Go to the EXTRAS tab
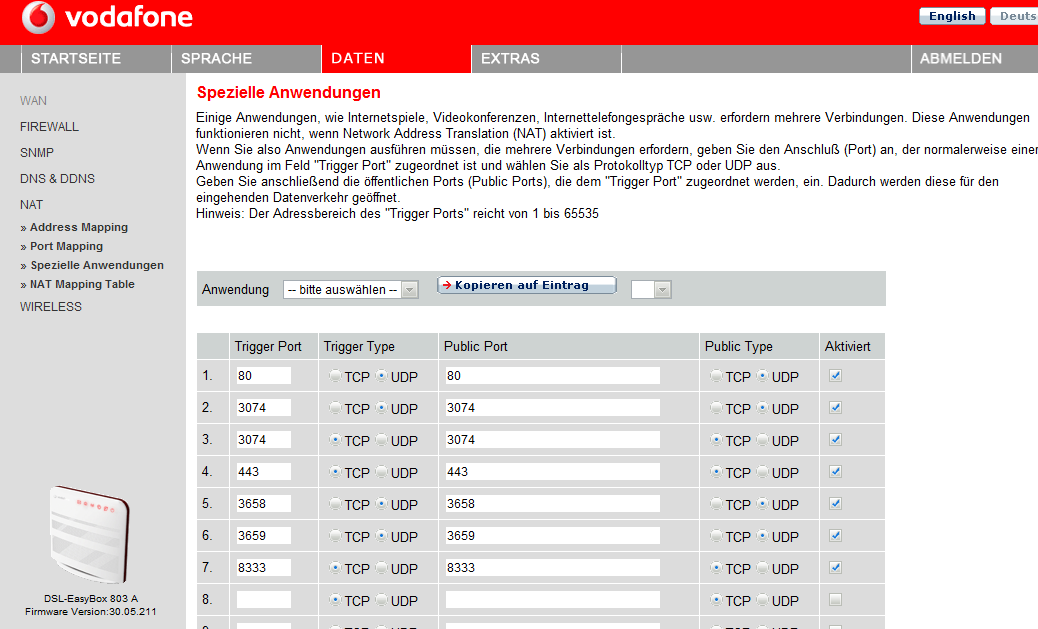The image size is (1038, 629). click(510, 59)
